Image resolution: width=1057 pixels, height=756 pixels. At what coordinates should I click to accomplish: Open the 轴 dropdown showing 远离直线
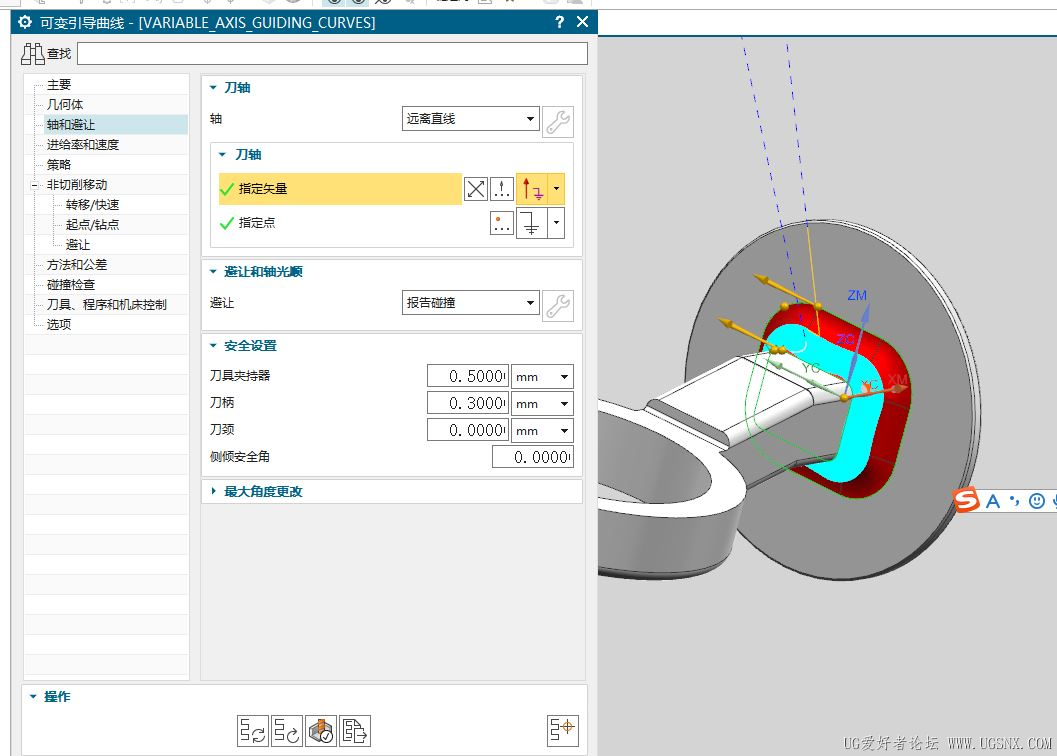coord(471,119)
